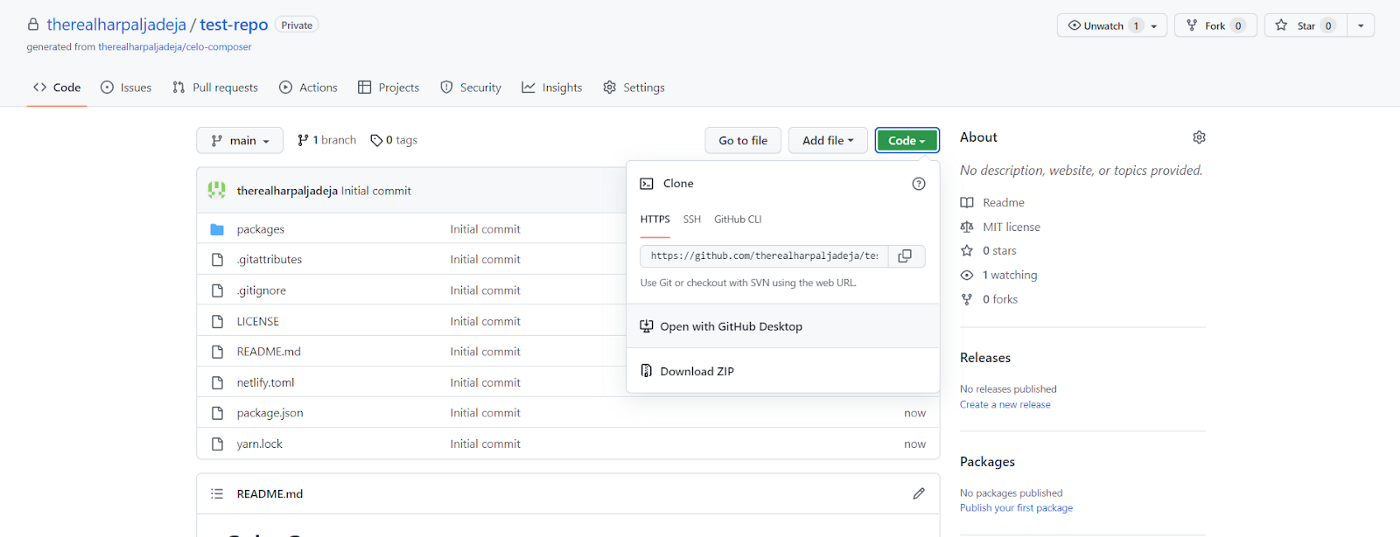Click the pencil icon to edit README

pos(918,494)
